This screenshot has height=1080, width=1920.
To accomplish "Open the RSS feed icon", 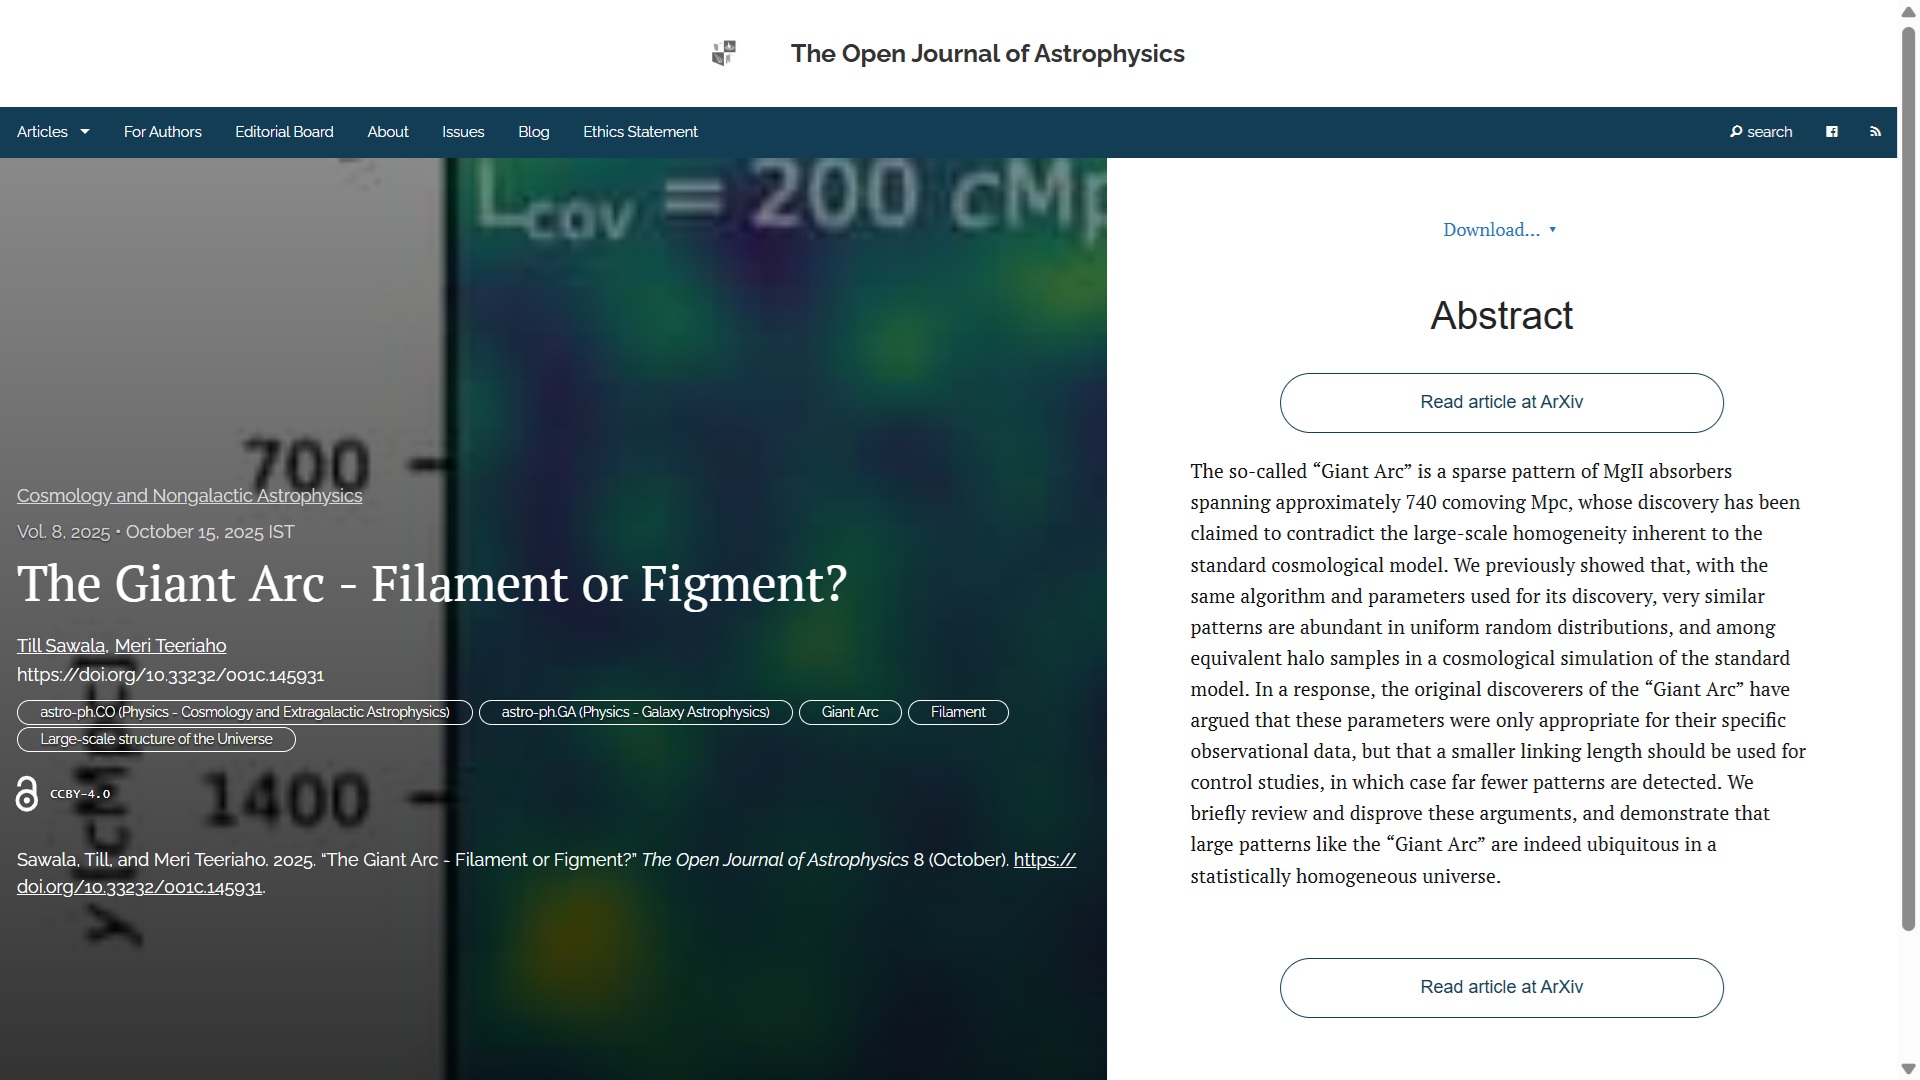I will click(1875, 132).
